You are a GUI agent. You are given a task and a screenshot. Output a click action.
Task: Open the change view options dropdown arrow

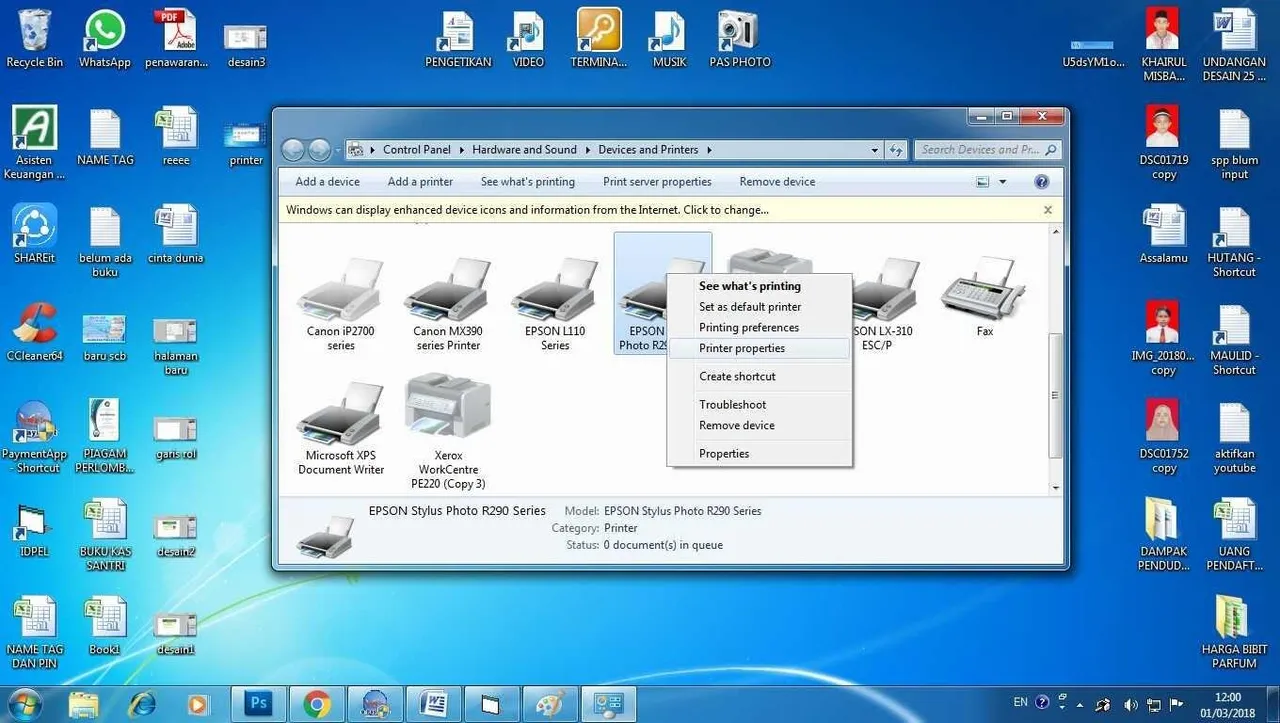tap(1003, 182)
